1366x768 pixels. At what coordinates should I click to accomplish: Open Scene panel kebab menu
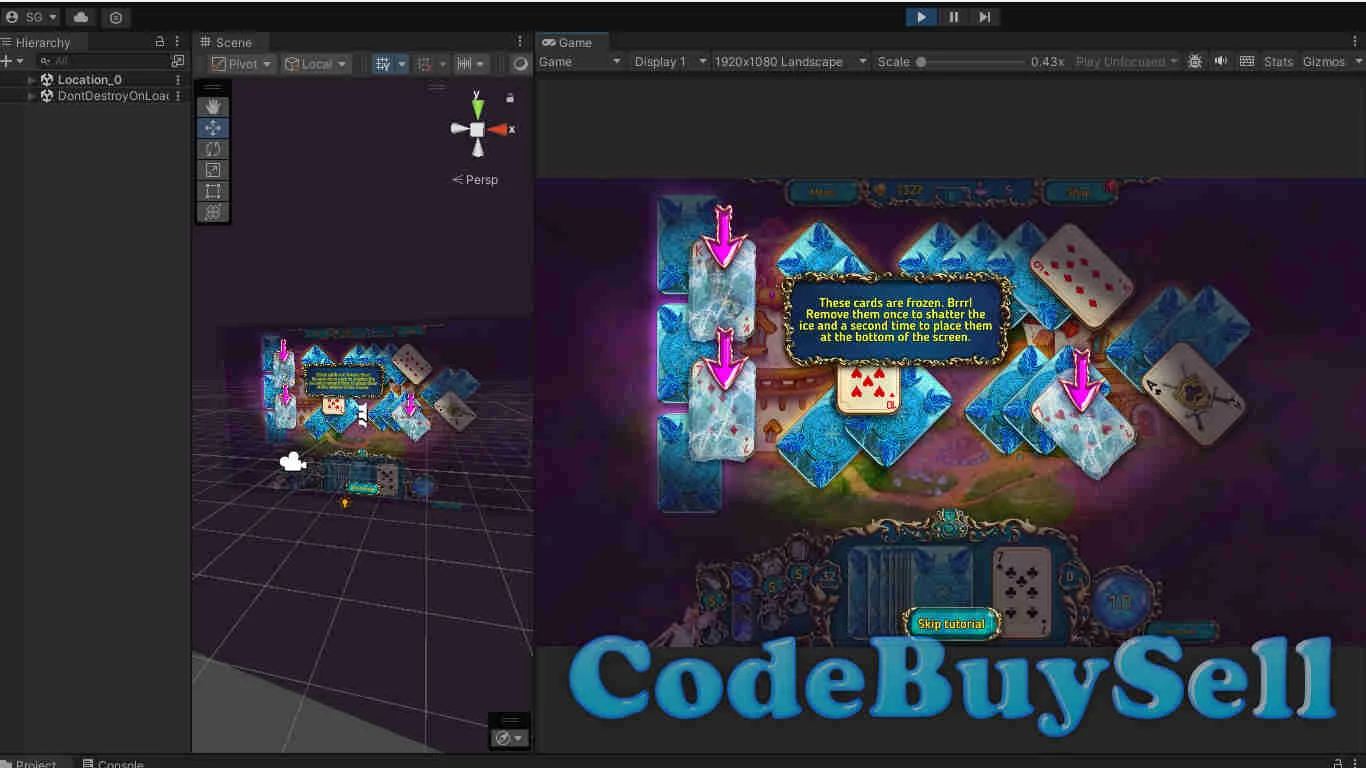pyautogui.click(x=520, y=42)
